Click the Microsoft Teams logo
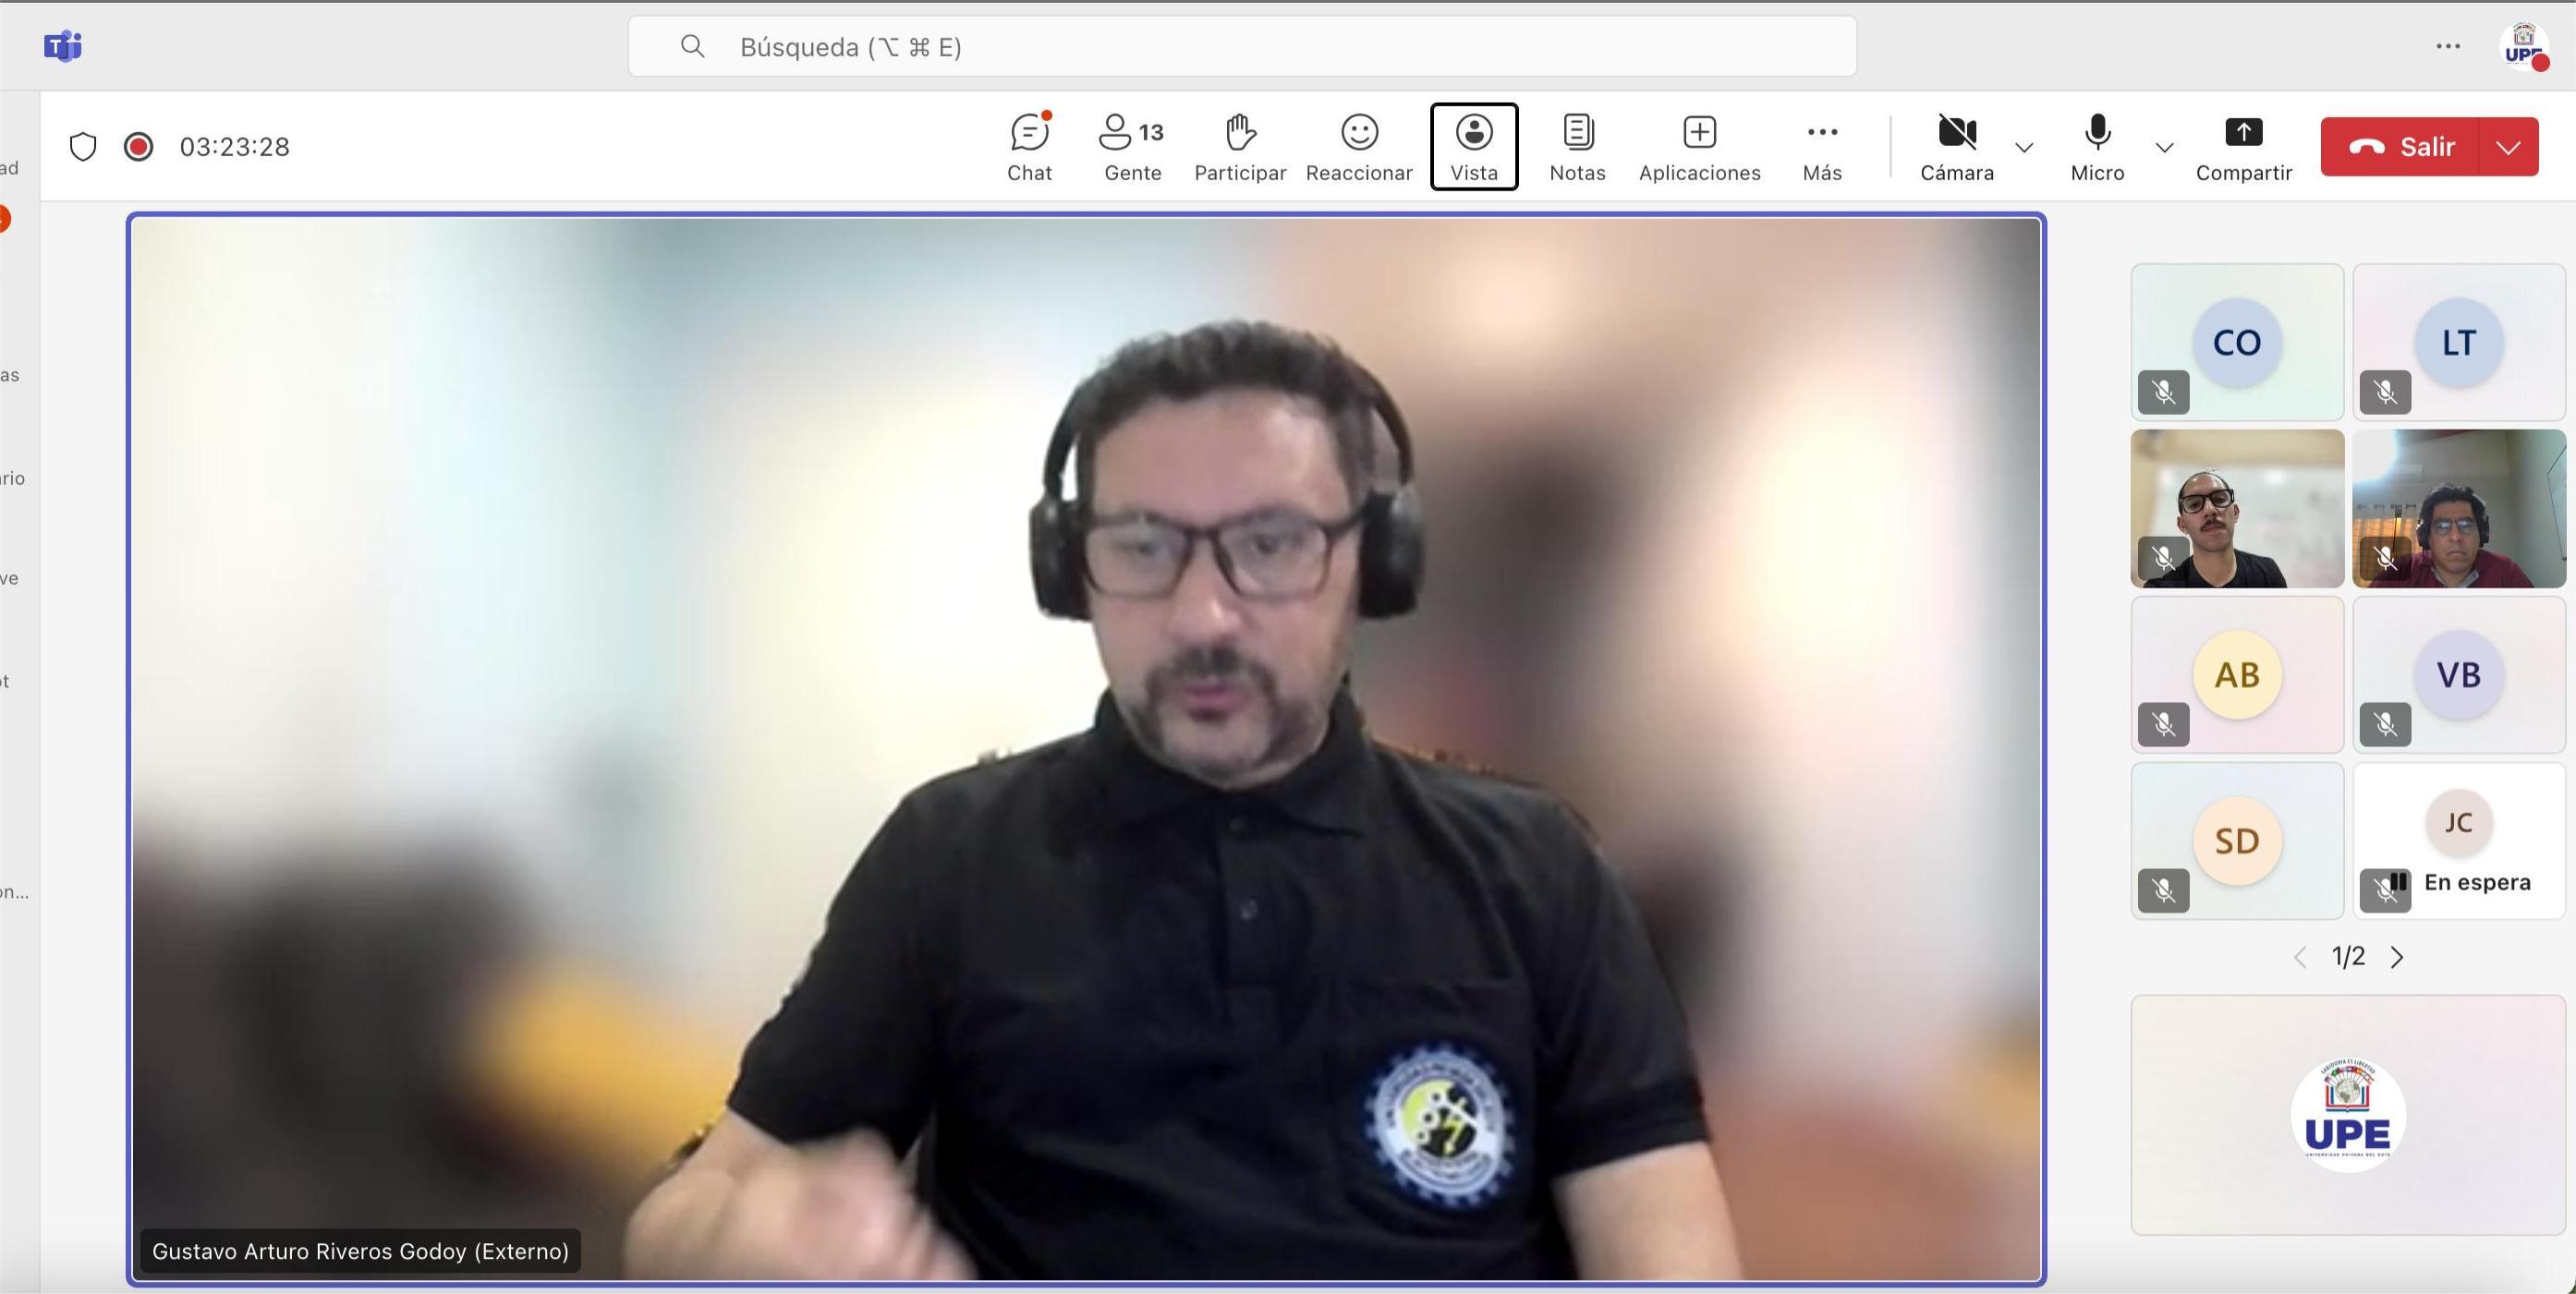 coord(63,46)
